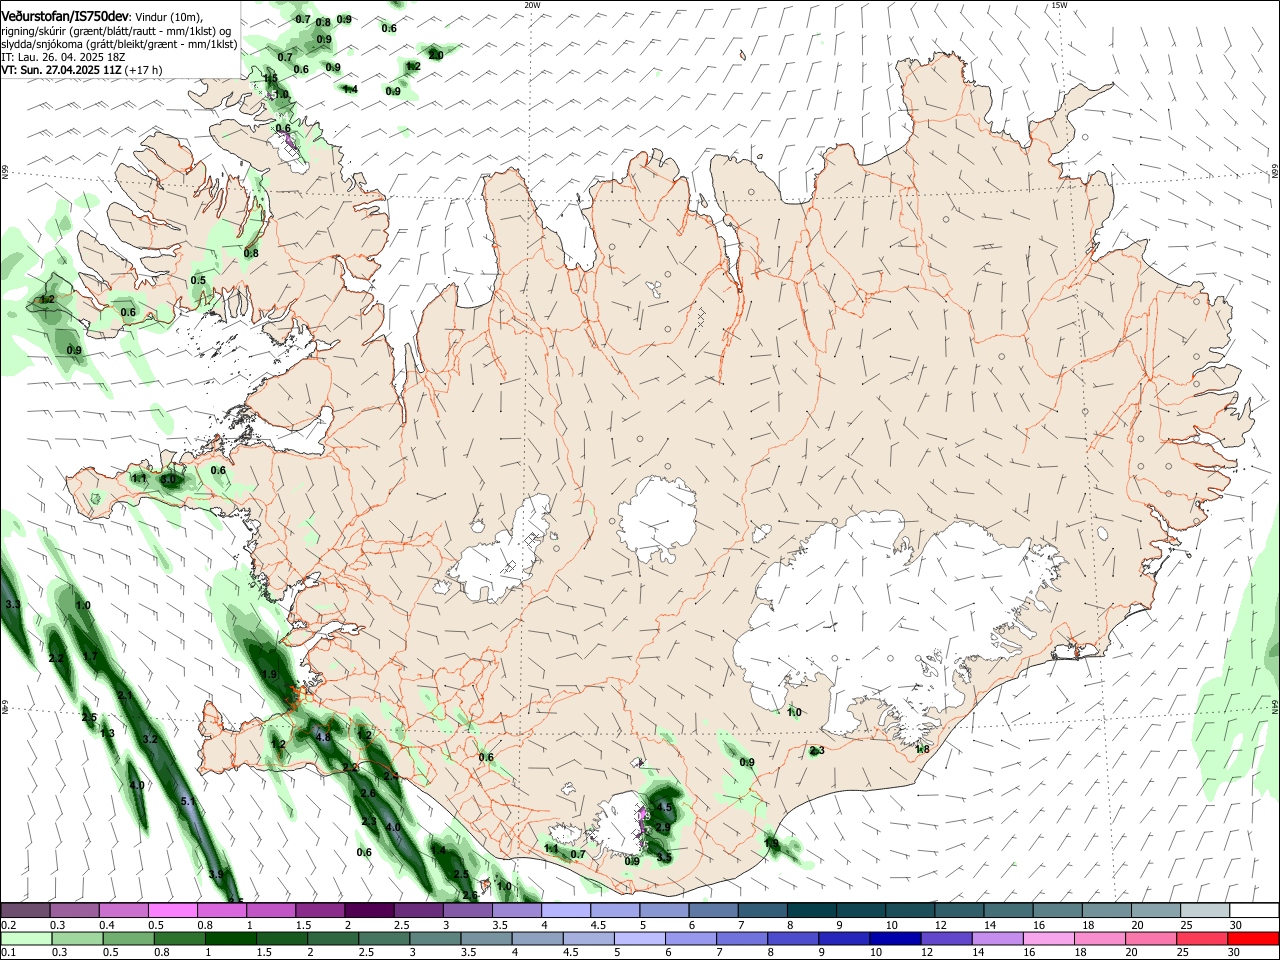Pick bottom legend swatch between 14 and 16
Screen dimensions: 1280x960
click(996, 939)
